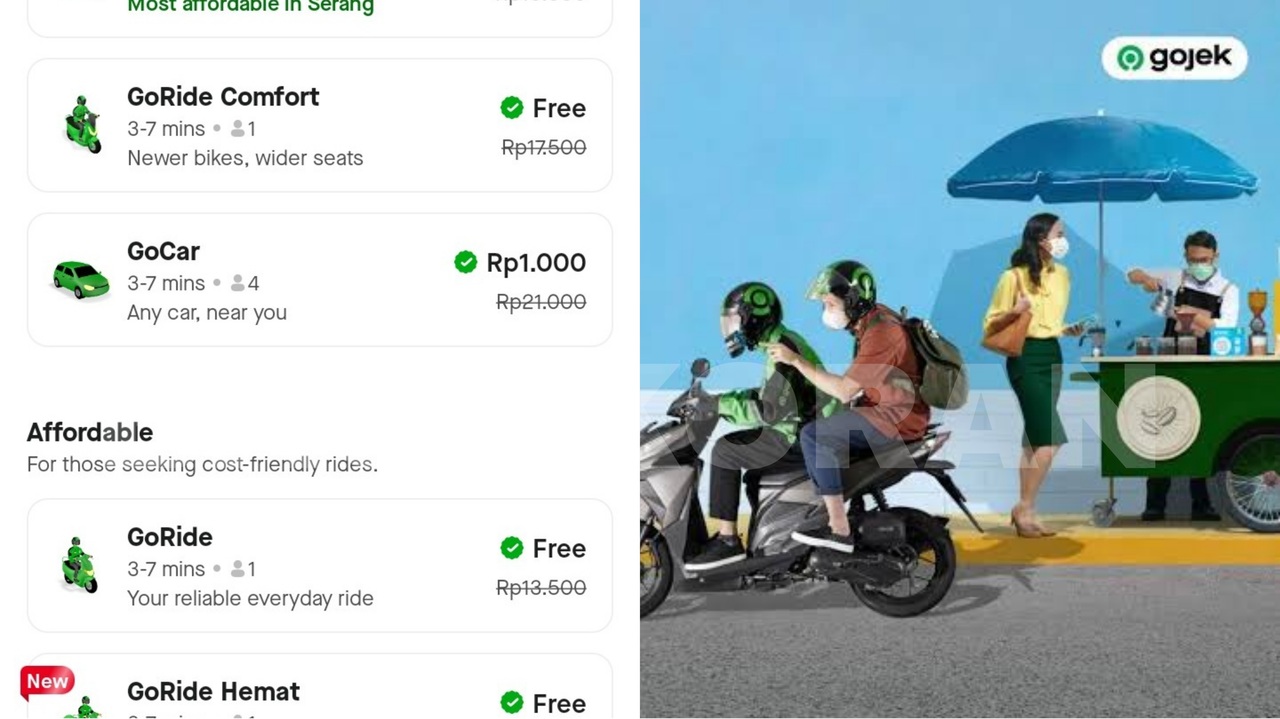Tap the GoRide Comfort scooter icon

click(x=82, y=125)
